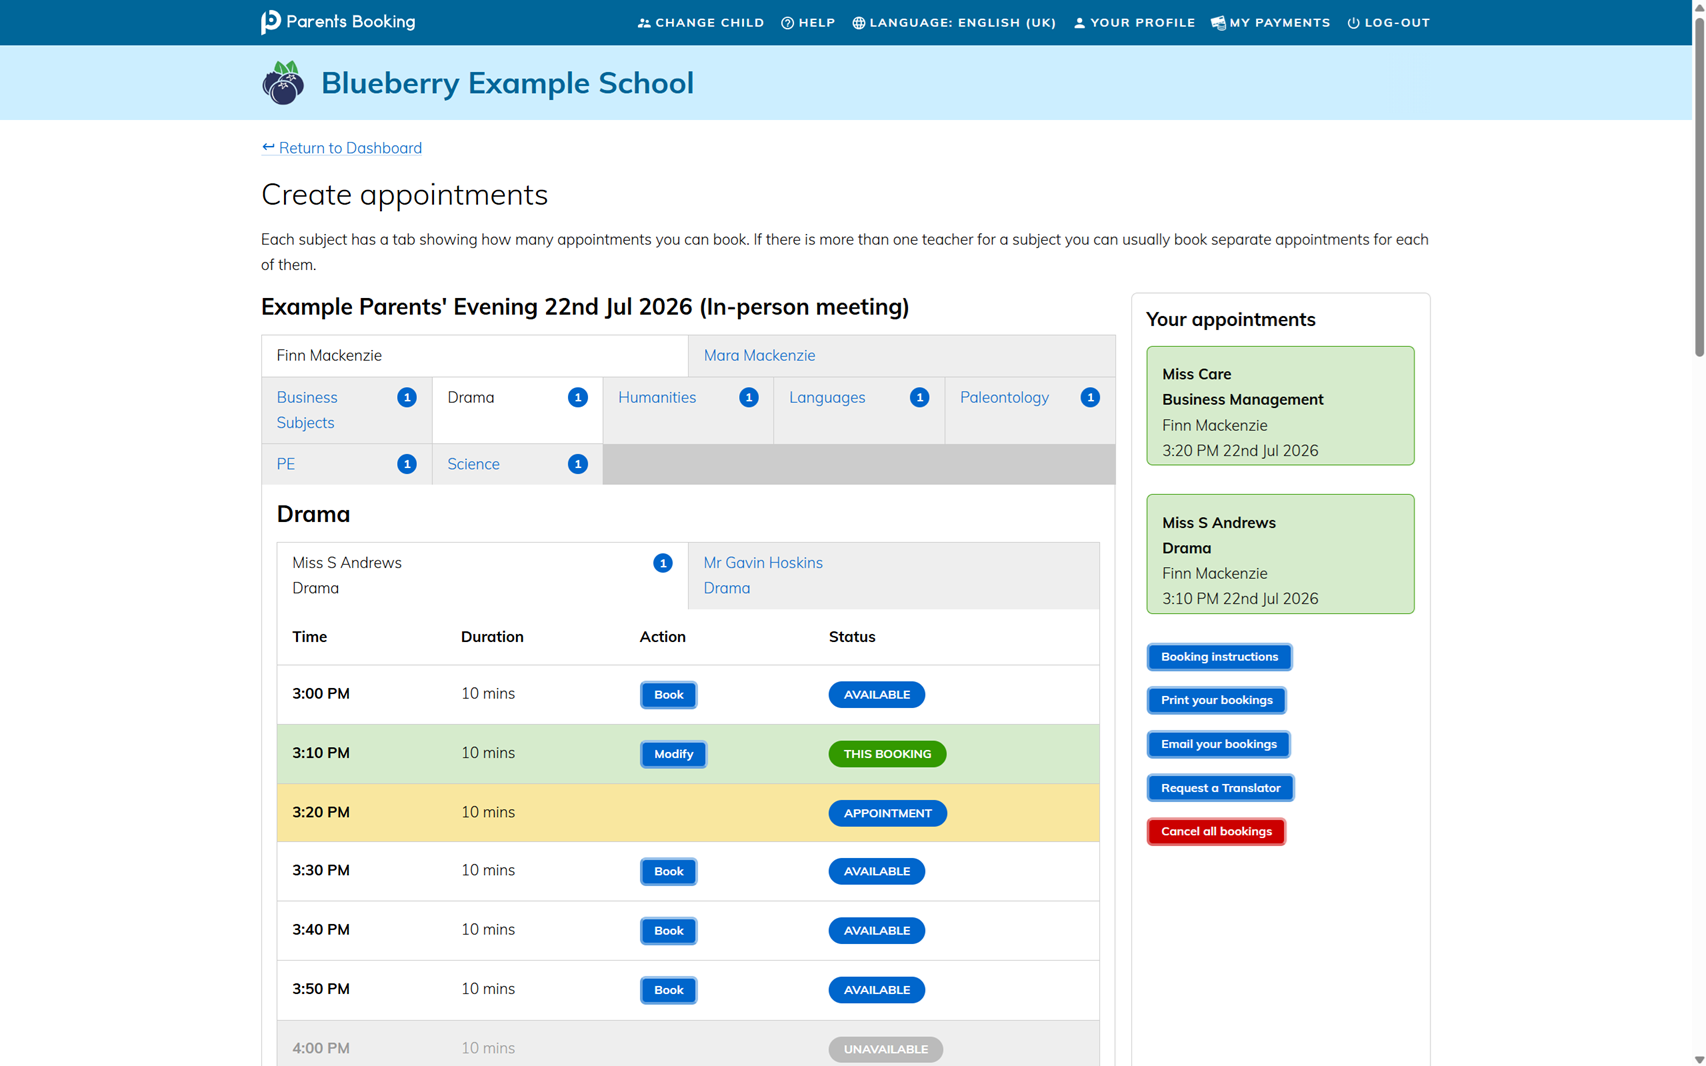The image size is (1706, 1066).
Task: Click UNAVAILABLE status badge at 4:00 PM
Action: click(886, 1049)
